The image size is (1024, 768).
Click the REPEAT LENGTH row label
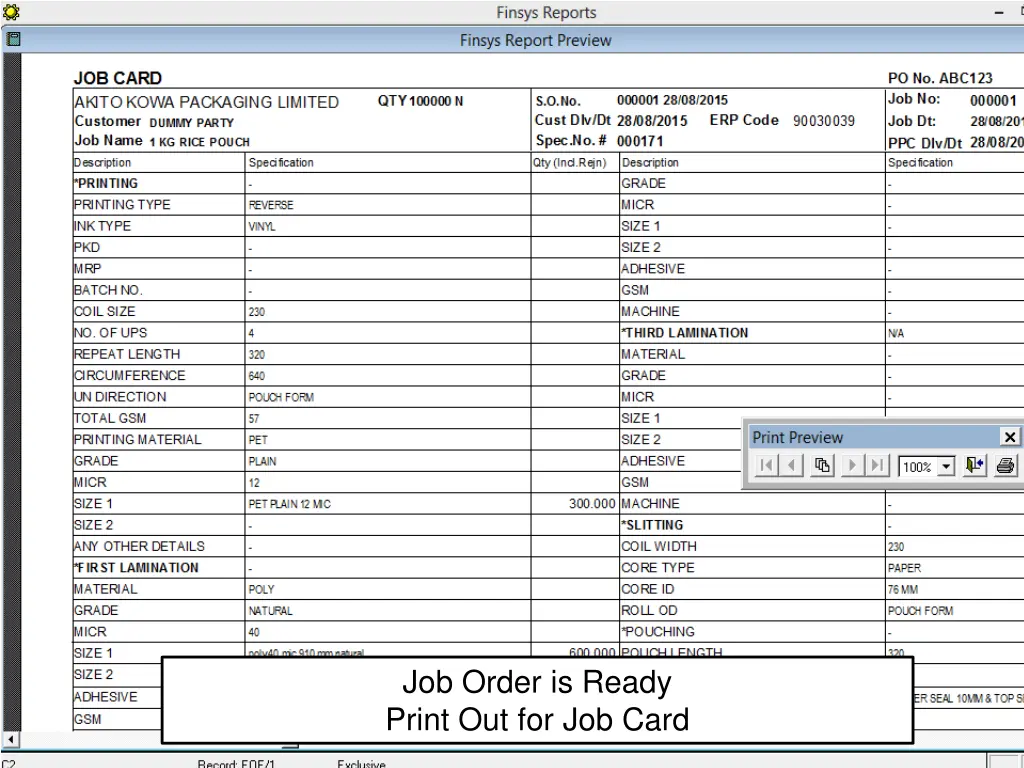(127, 354)
